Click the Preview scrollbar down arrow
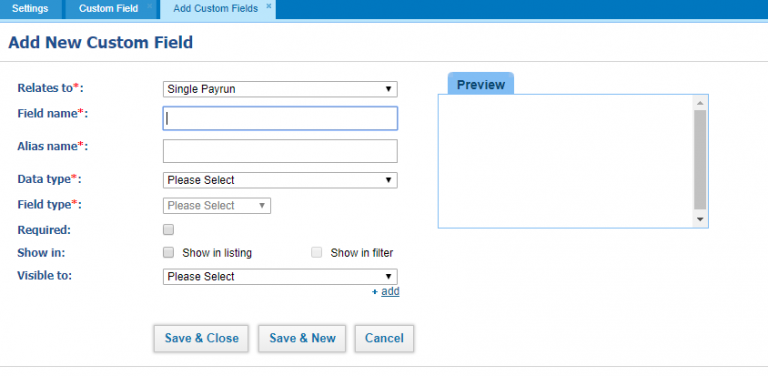The height and width of the screenshot is (376, 768). tap(700, 219)
